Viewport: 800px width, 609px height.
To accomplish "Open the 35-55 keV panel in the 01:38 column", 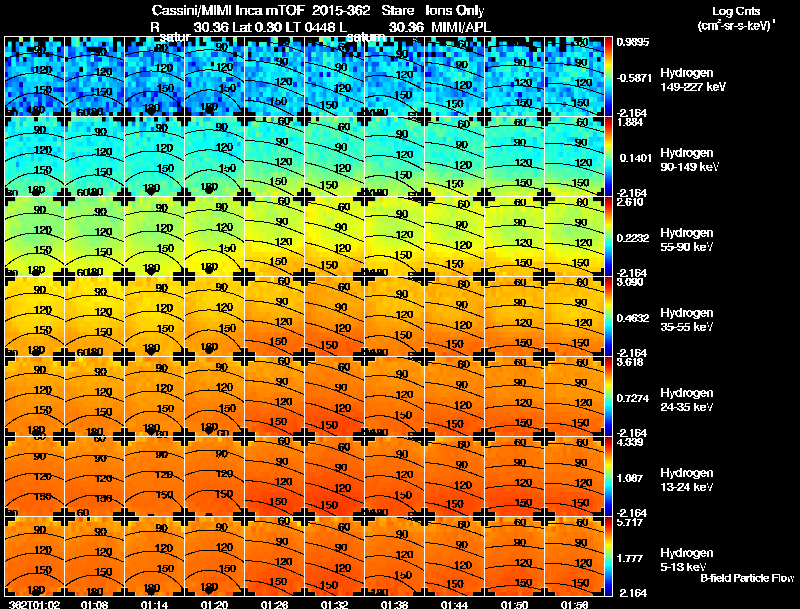I will [394, 316].
